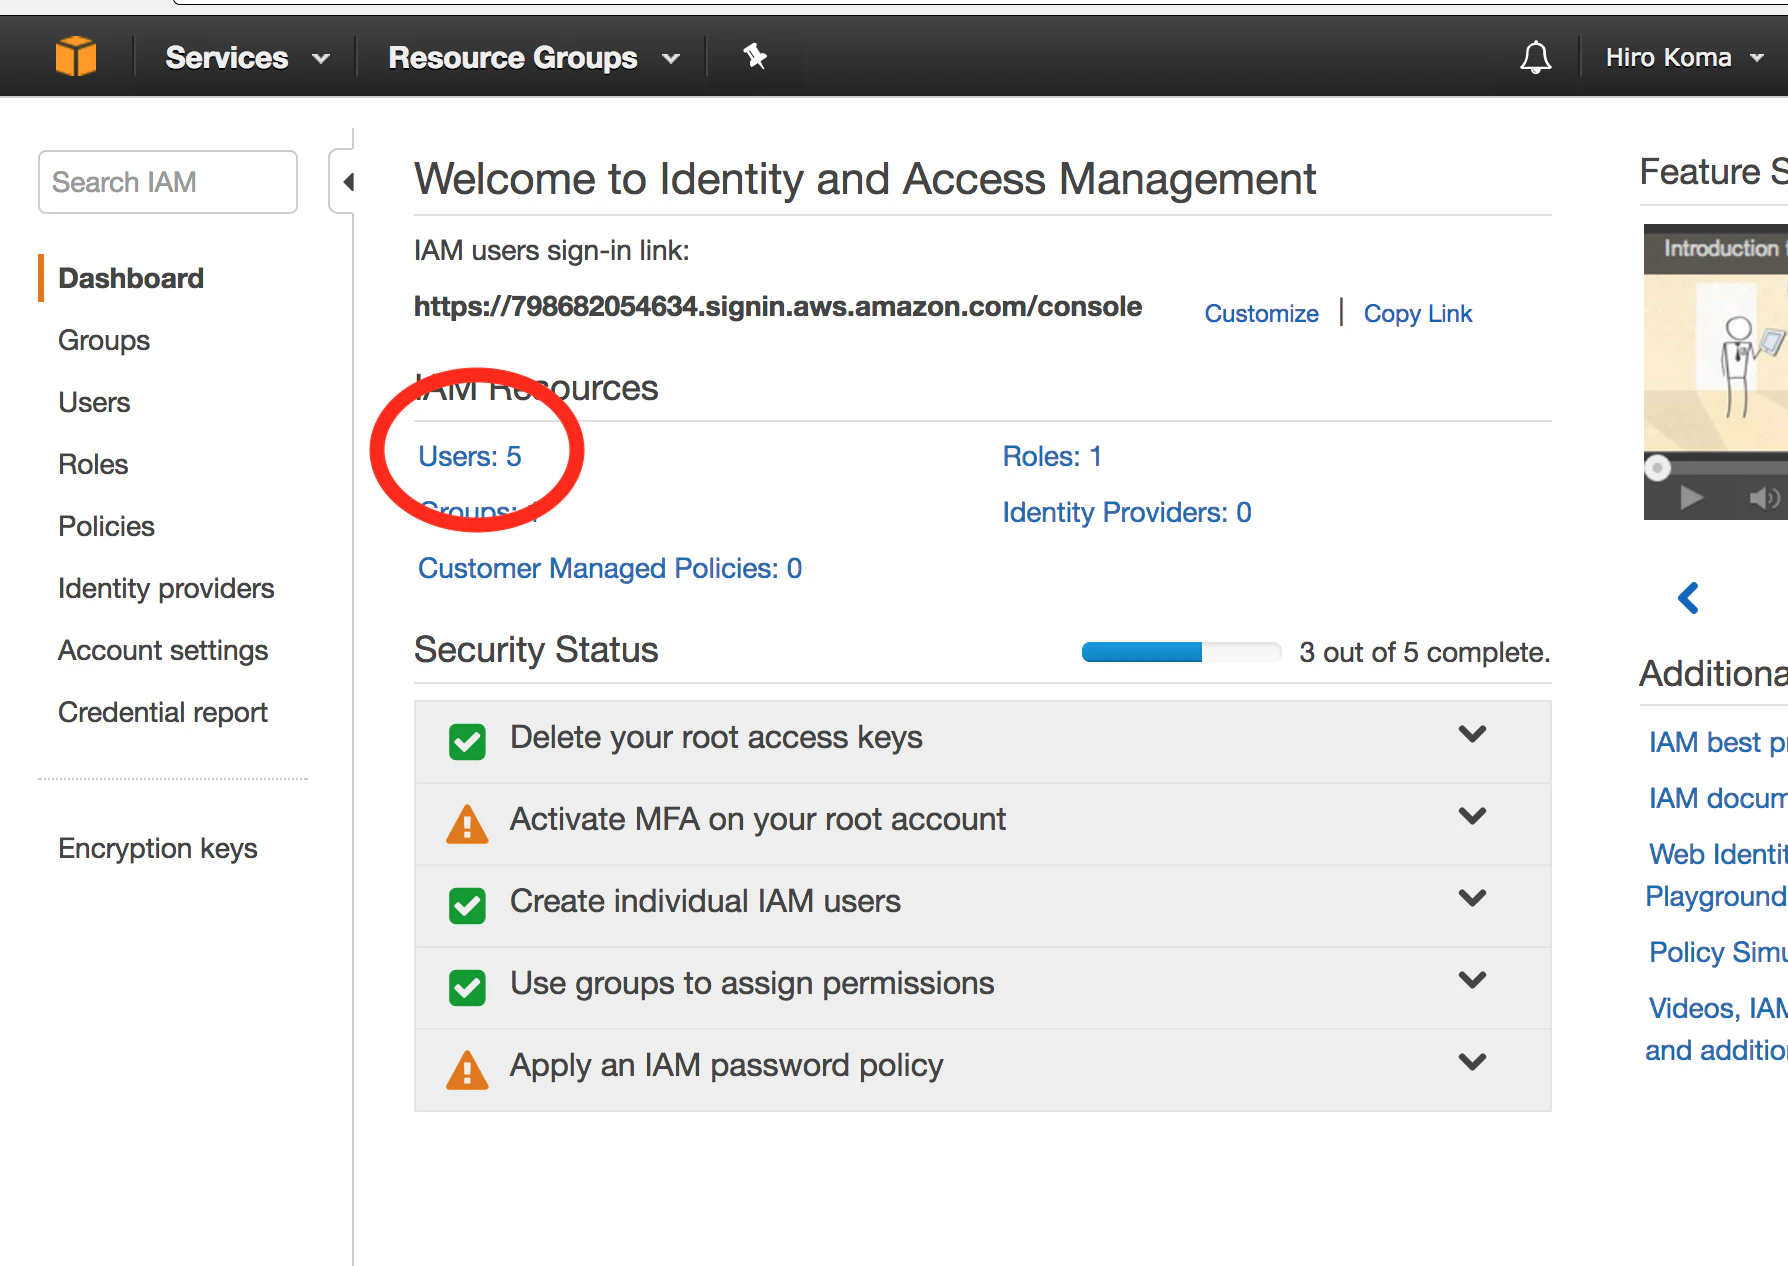Image resolution: width=1788 pixels, height=1266 pixels.
Task: Open Identity providers in the sidebar
Action: pos(166,588)
